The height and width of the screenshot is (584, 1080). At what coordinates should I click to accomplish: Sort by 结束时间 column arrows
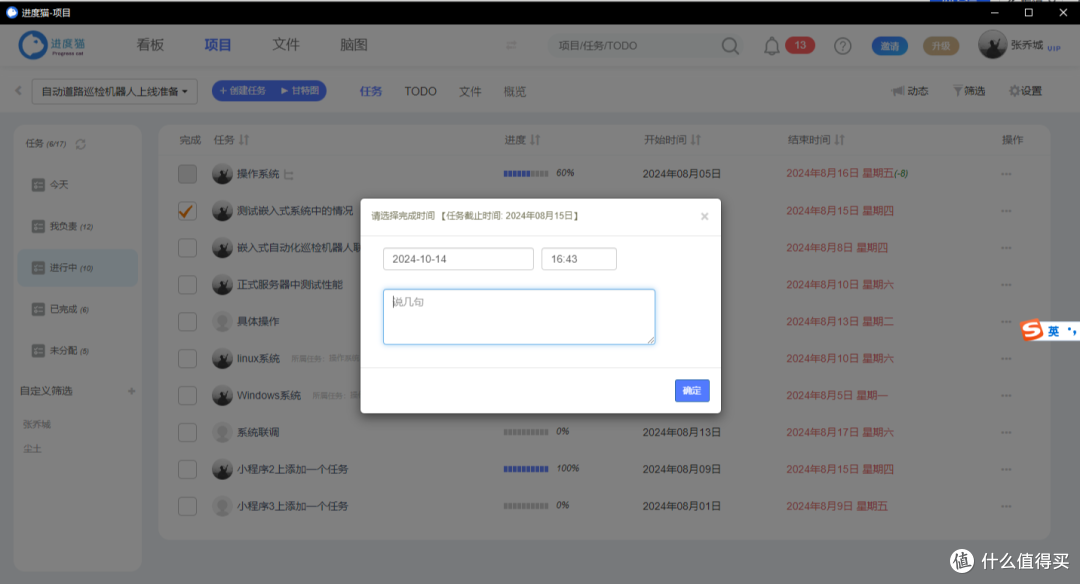[839, 140]
